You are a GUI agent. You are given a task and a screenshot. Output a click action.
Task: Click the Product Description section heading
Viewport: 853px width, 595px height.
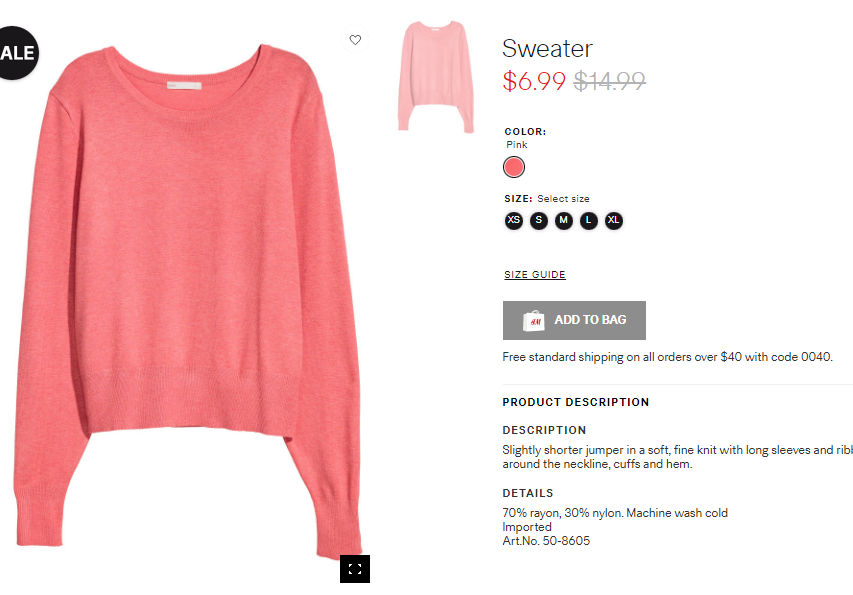pos(576,402)
